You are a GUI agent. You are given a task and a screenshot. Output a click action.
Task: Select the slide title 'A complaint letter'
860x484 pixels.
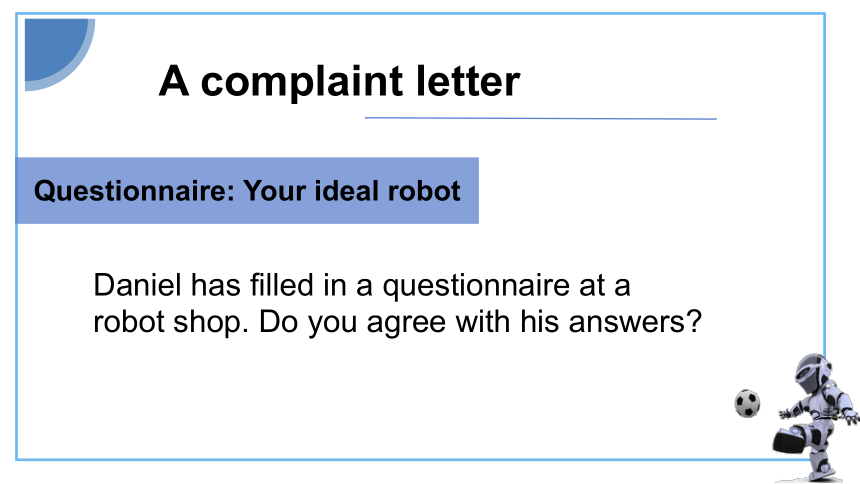coord(340,81)
